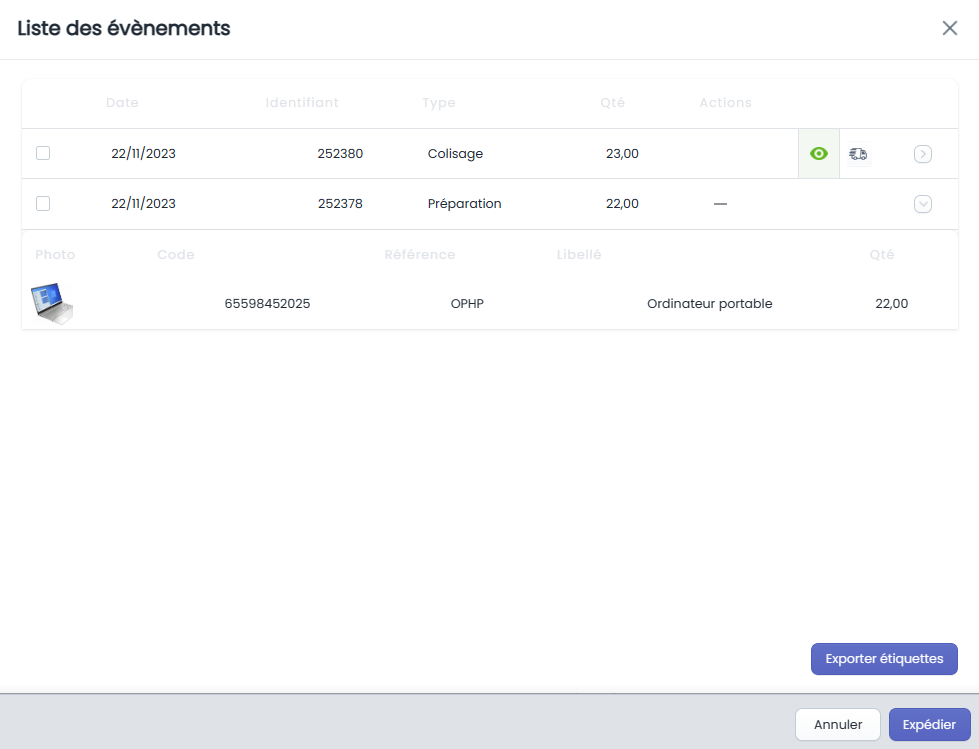The width and height of the screenshot is (979, 749).
Task: Collapse the Préparation row with down chevron
Action: click(923, 204)
